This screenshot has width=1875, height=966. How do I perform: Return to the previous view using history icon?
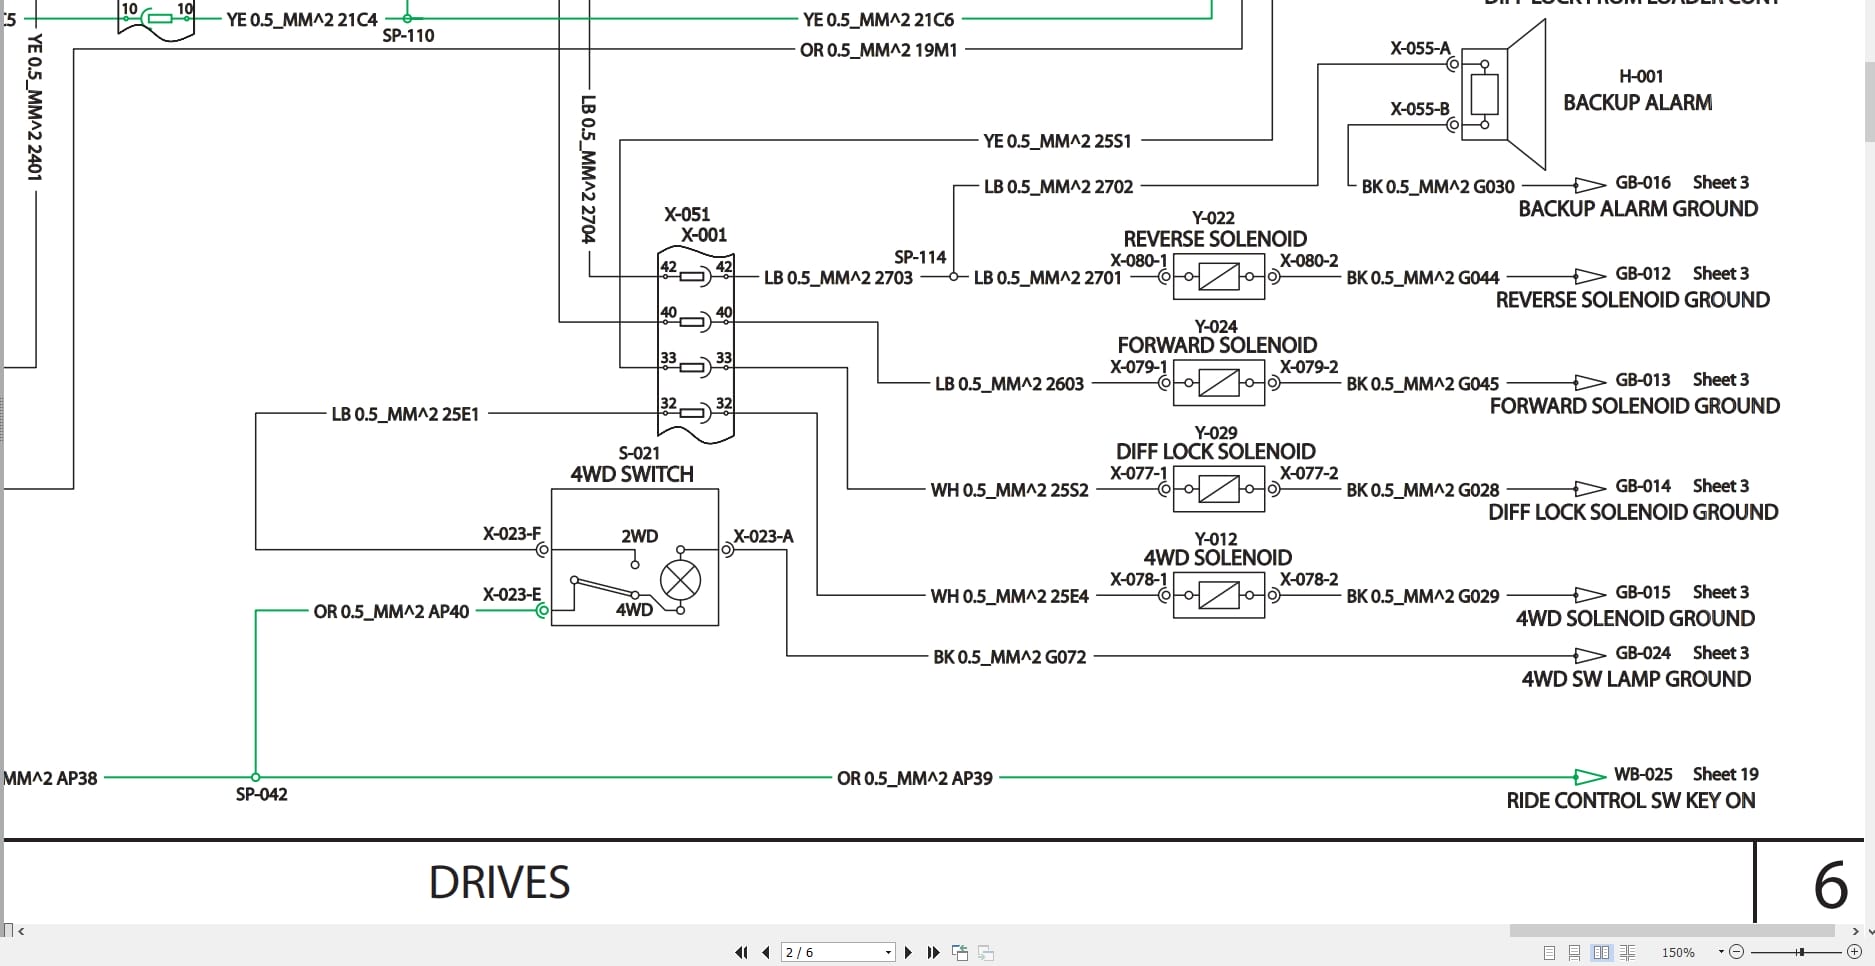click(x=960, y=952)
